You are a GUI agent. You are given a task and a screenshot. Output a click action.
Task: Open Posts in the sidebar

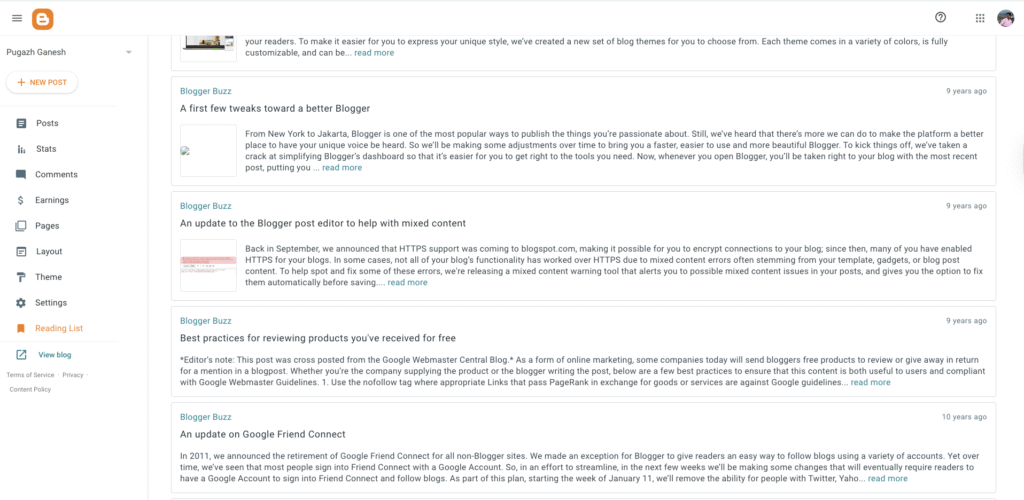click(47, 123)
